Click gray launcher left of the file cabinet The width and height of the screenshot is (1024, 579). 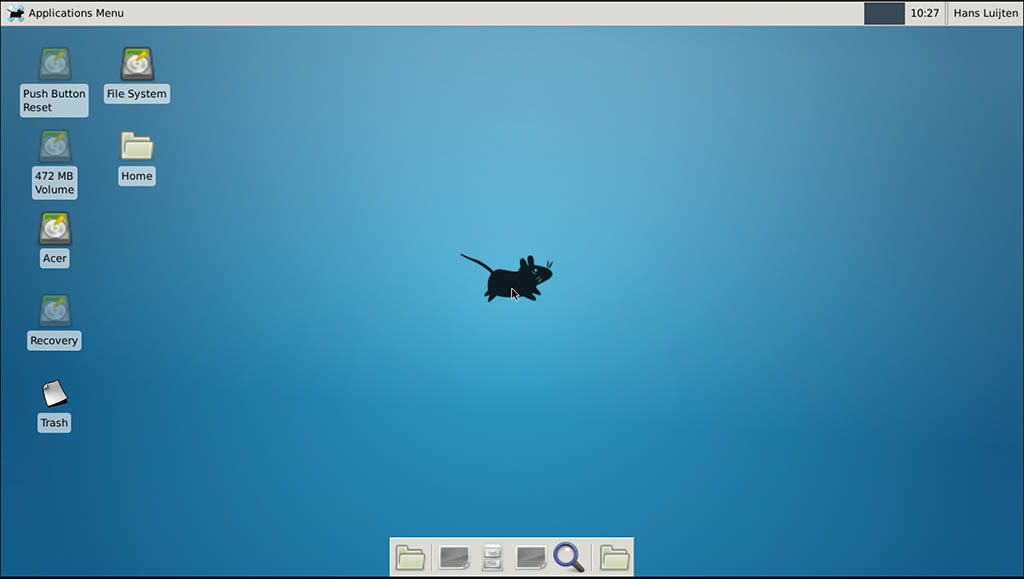[x=455, y=557]
